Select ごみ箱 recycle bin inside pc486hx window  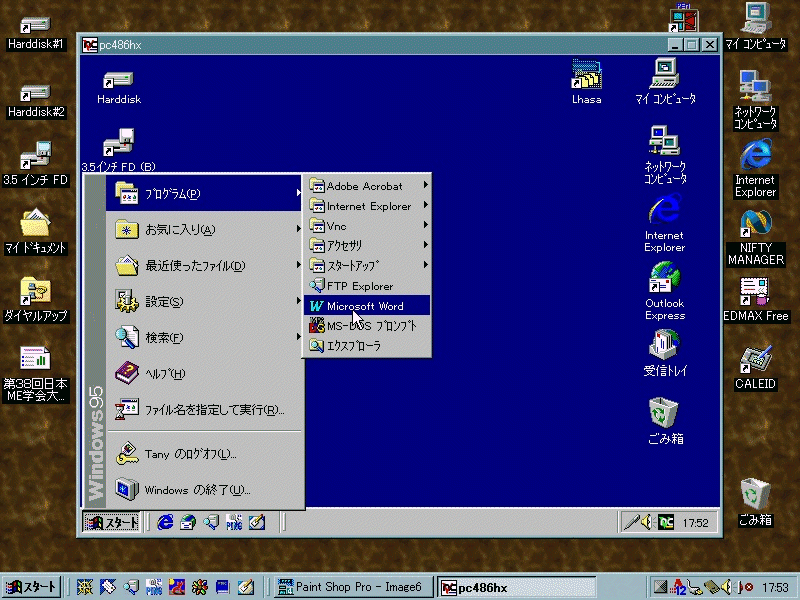click(x=665, y=421)
